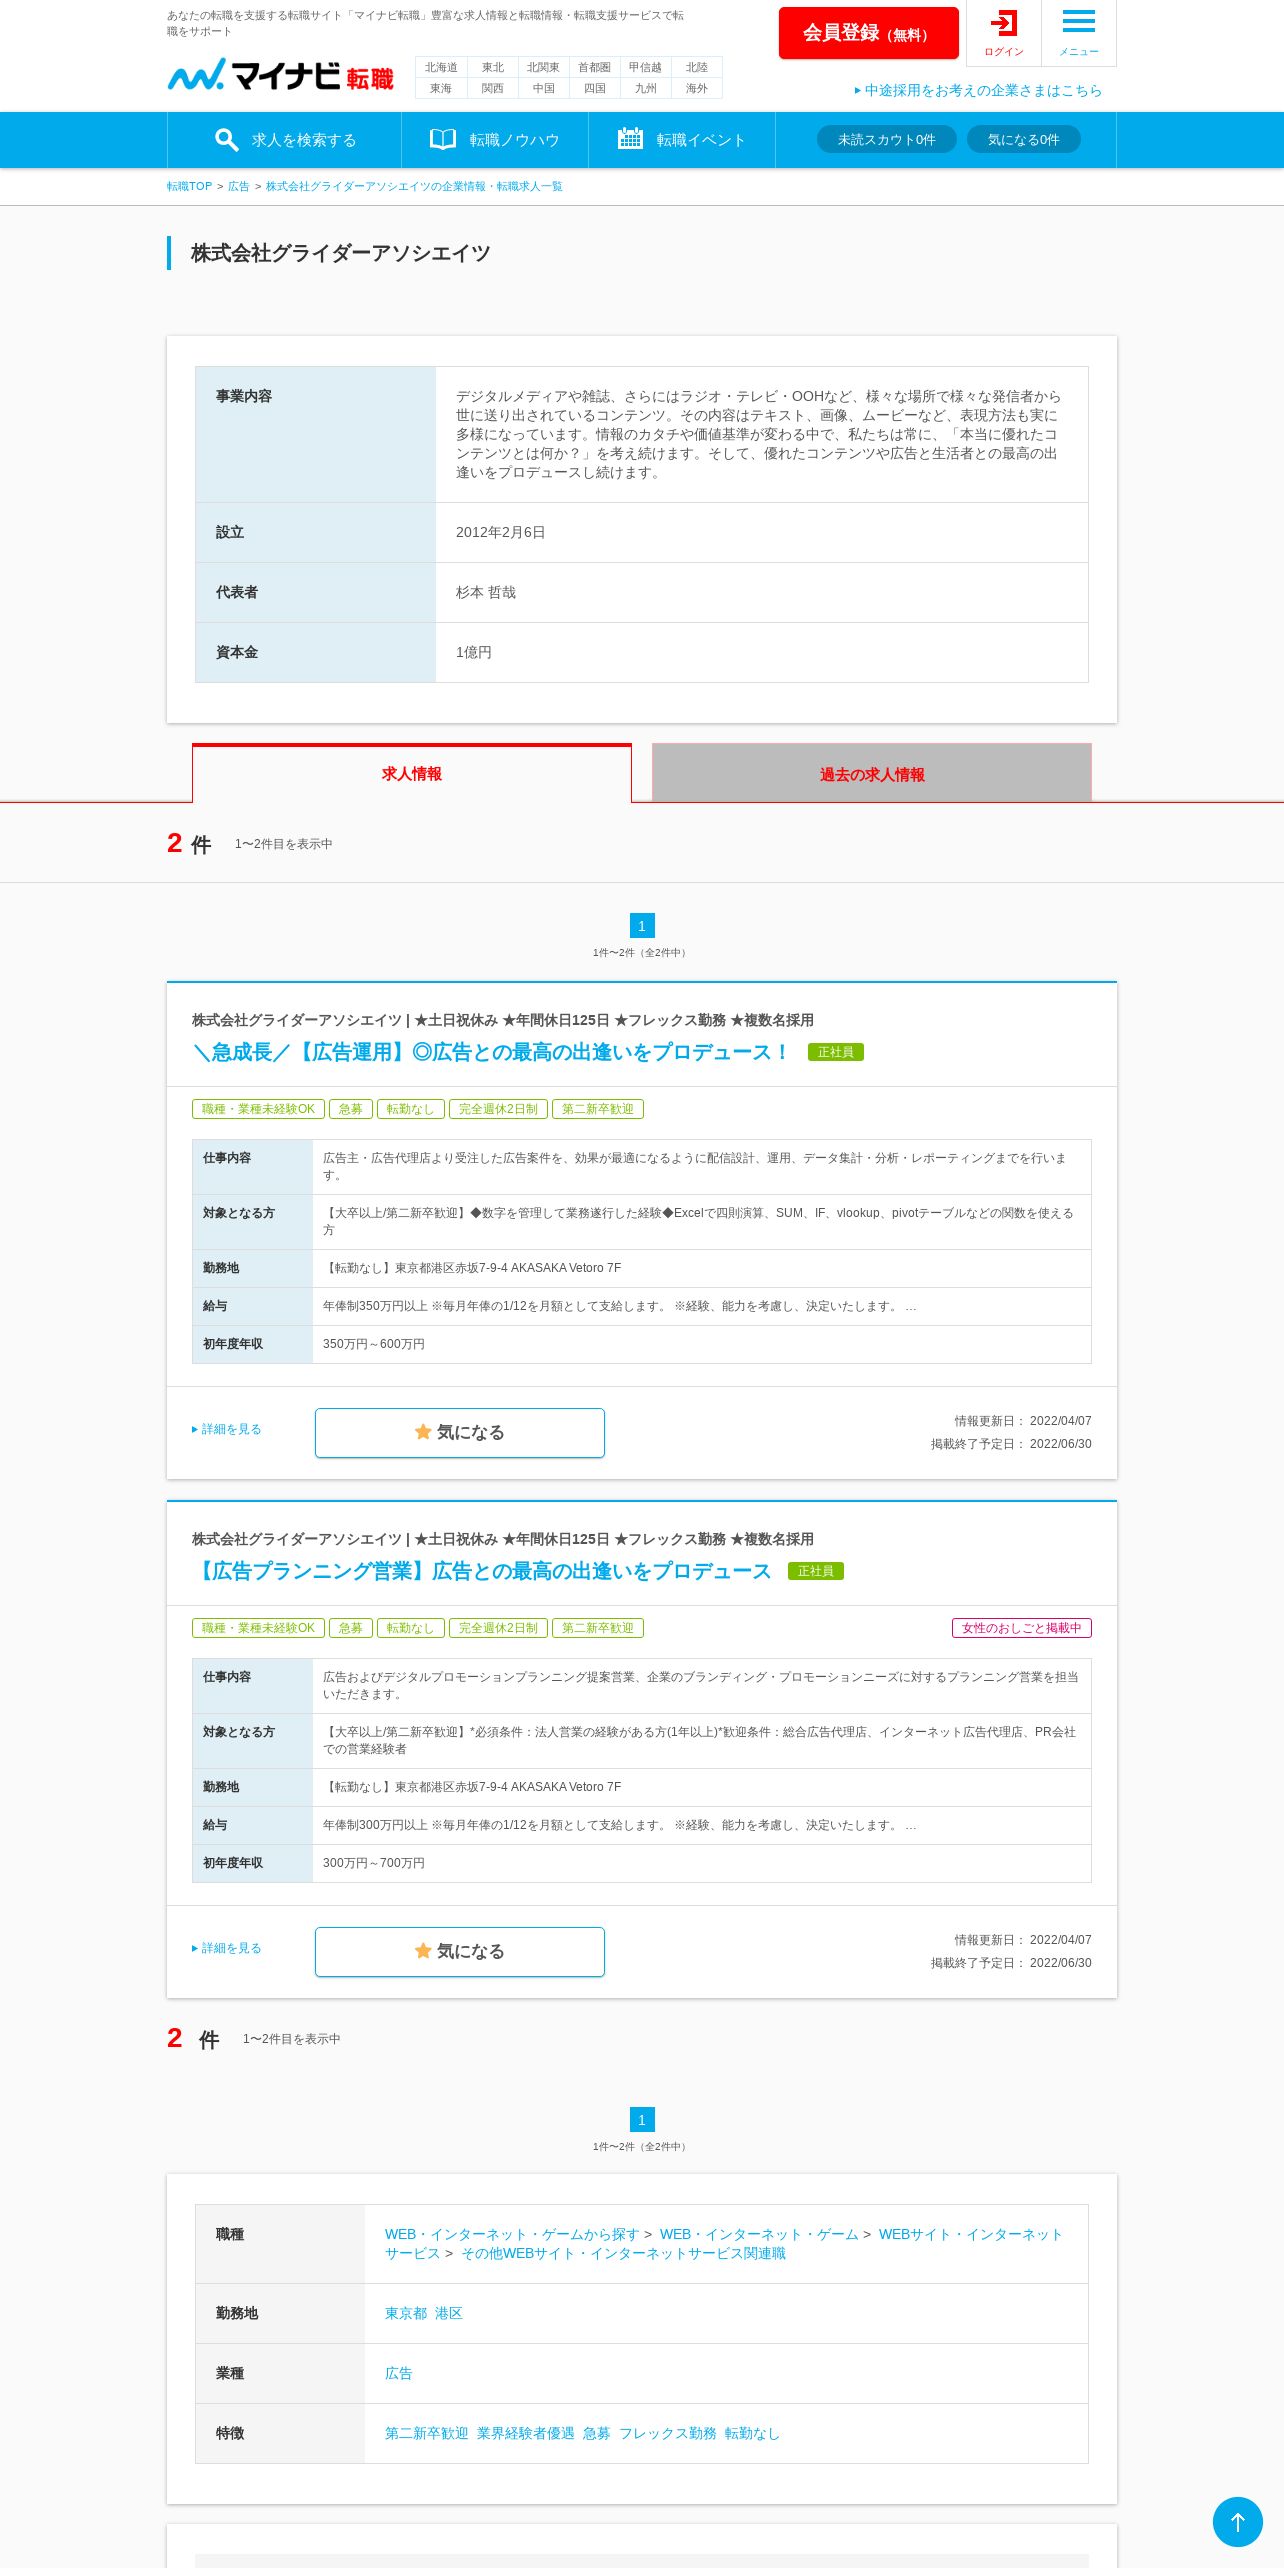Select the 350万円～600万円 salary text
Viewport: 1284px width, 2568px height.
click(374, 1344)
